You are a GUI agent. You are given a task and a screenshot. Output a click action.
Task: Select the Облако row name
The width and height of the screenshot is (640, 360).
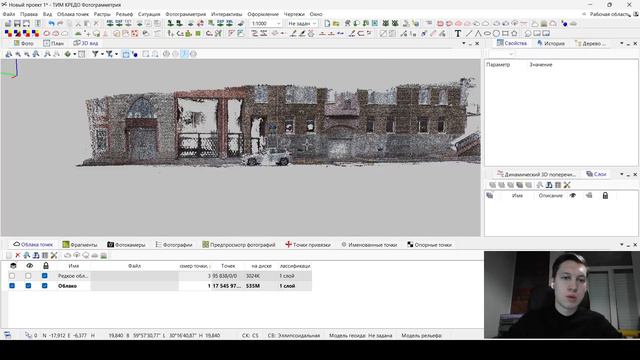pos(67,286)
